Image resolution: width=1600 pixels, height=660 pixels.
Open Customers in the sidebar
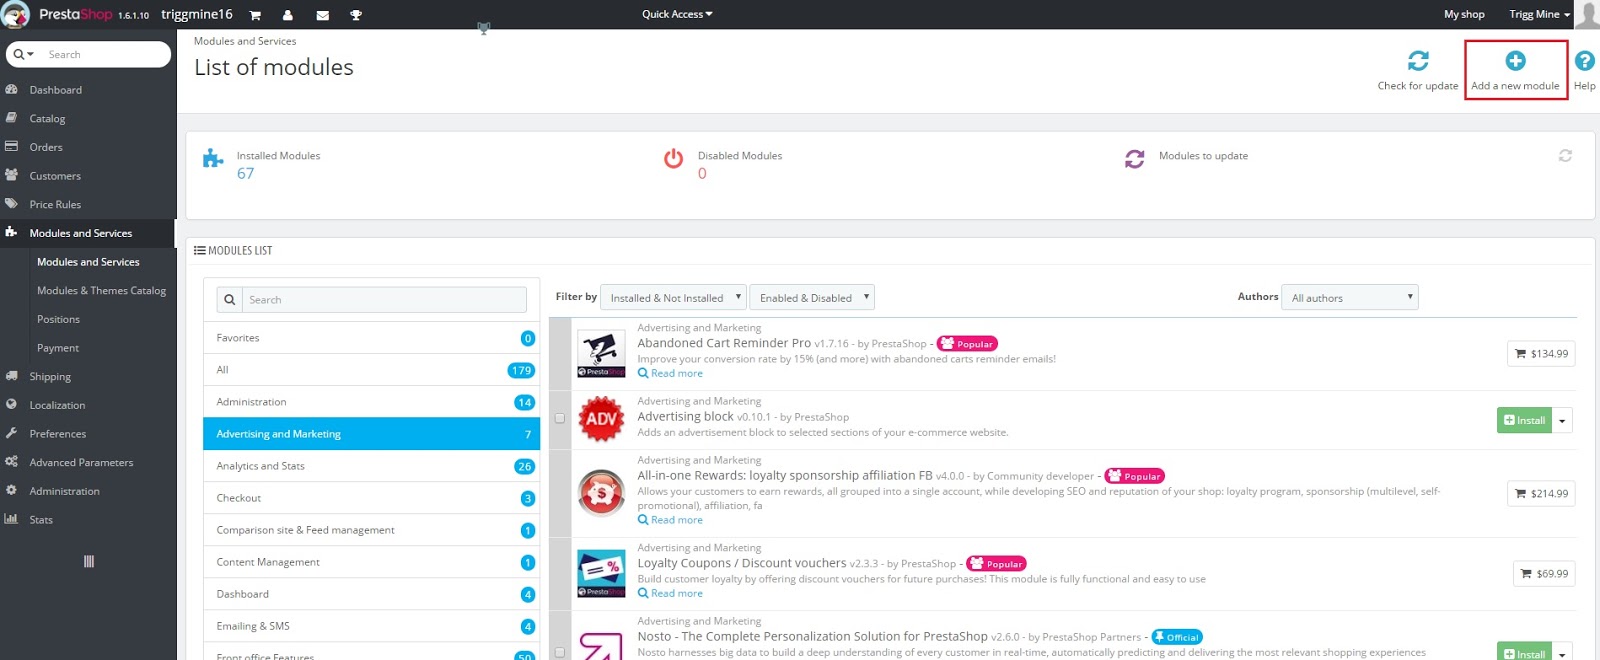click(55, 176)
